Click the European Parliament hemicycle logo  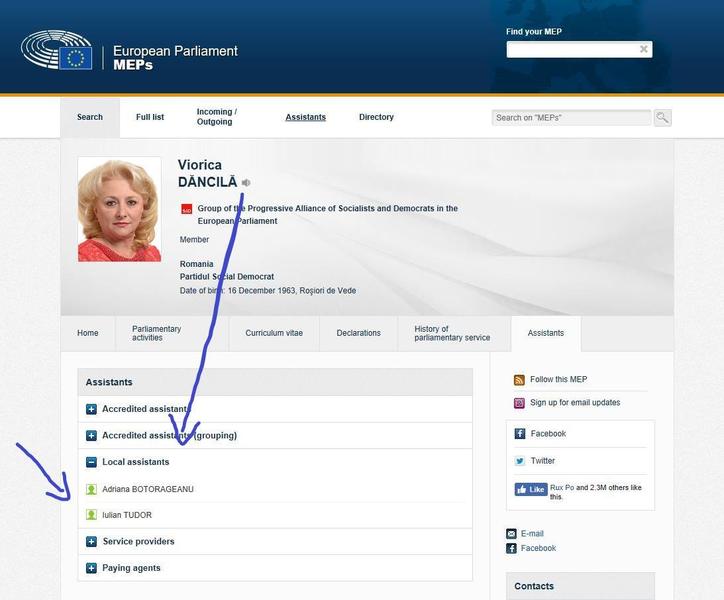[56, 50]
